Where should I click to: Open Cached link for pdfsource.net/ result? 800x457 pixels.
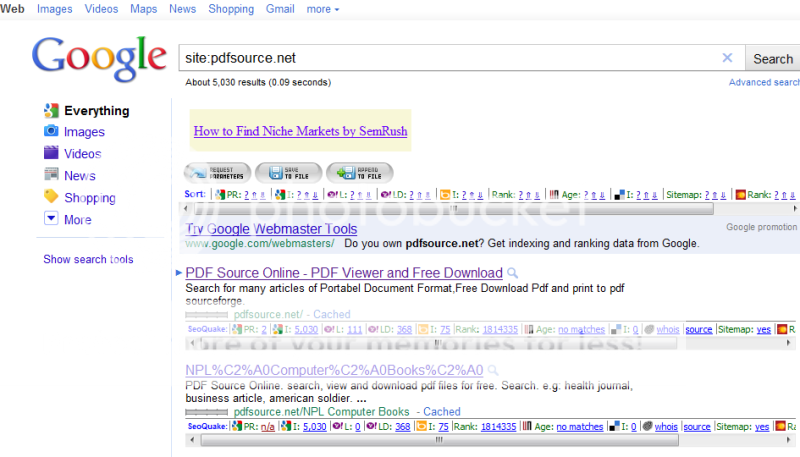click(332, 314)
